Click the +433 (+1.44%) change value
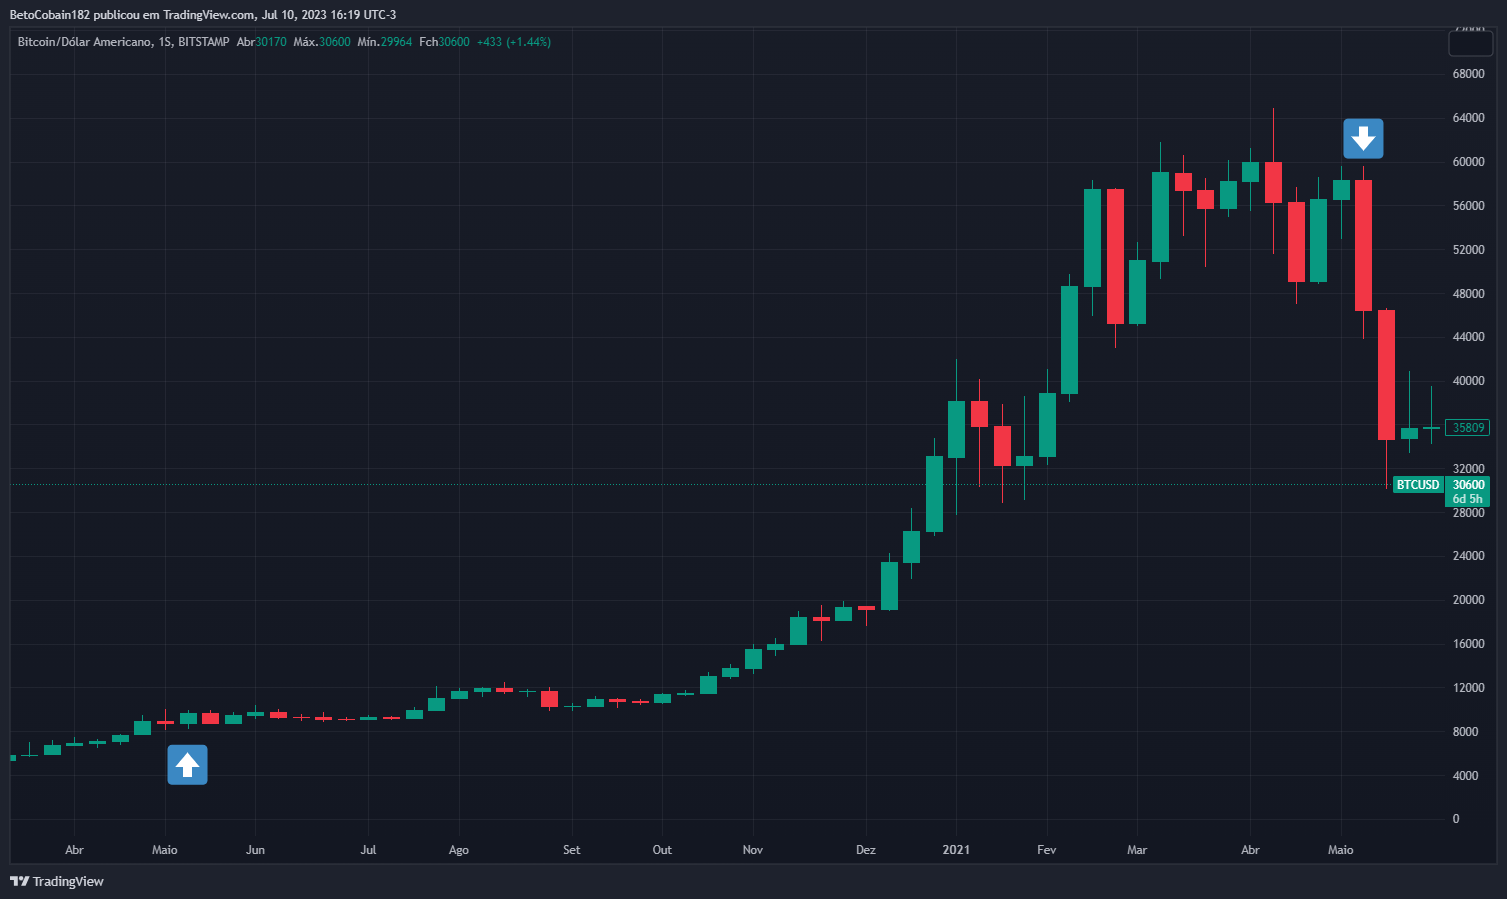The height and width of the screenshot is (899, 1507). pyautogui.click(x=514, y=42)
